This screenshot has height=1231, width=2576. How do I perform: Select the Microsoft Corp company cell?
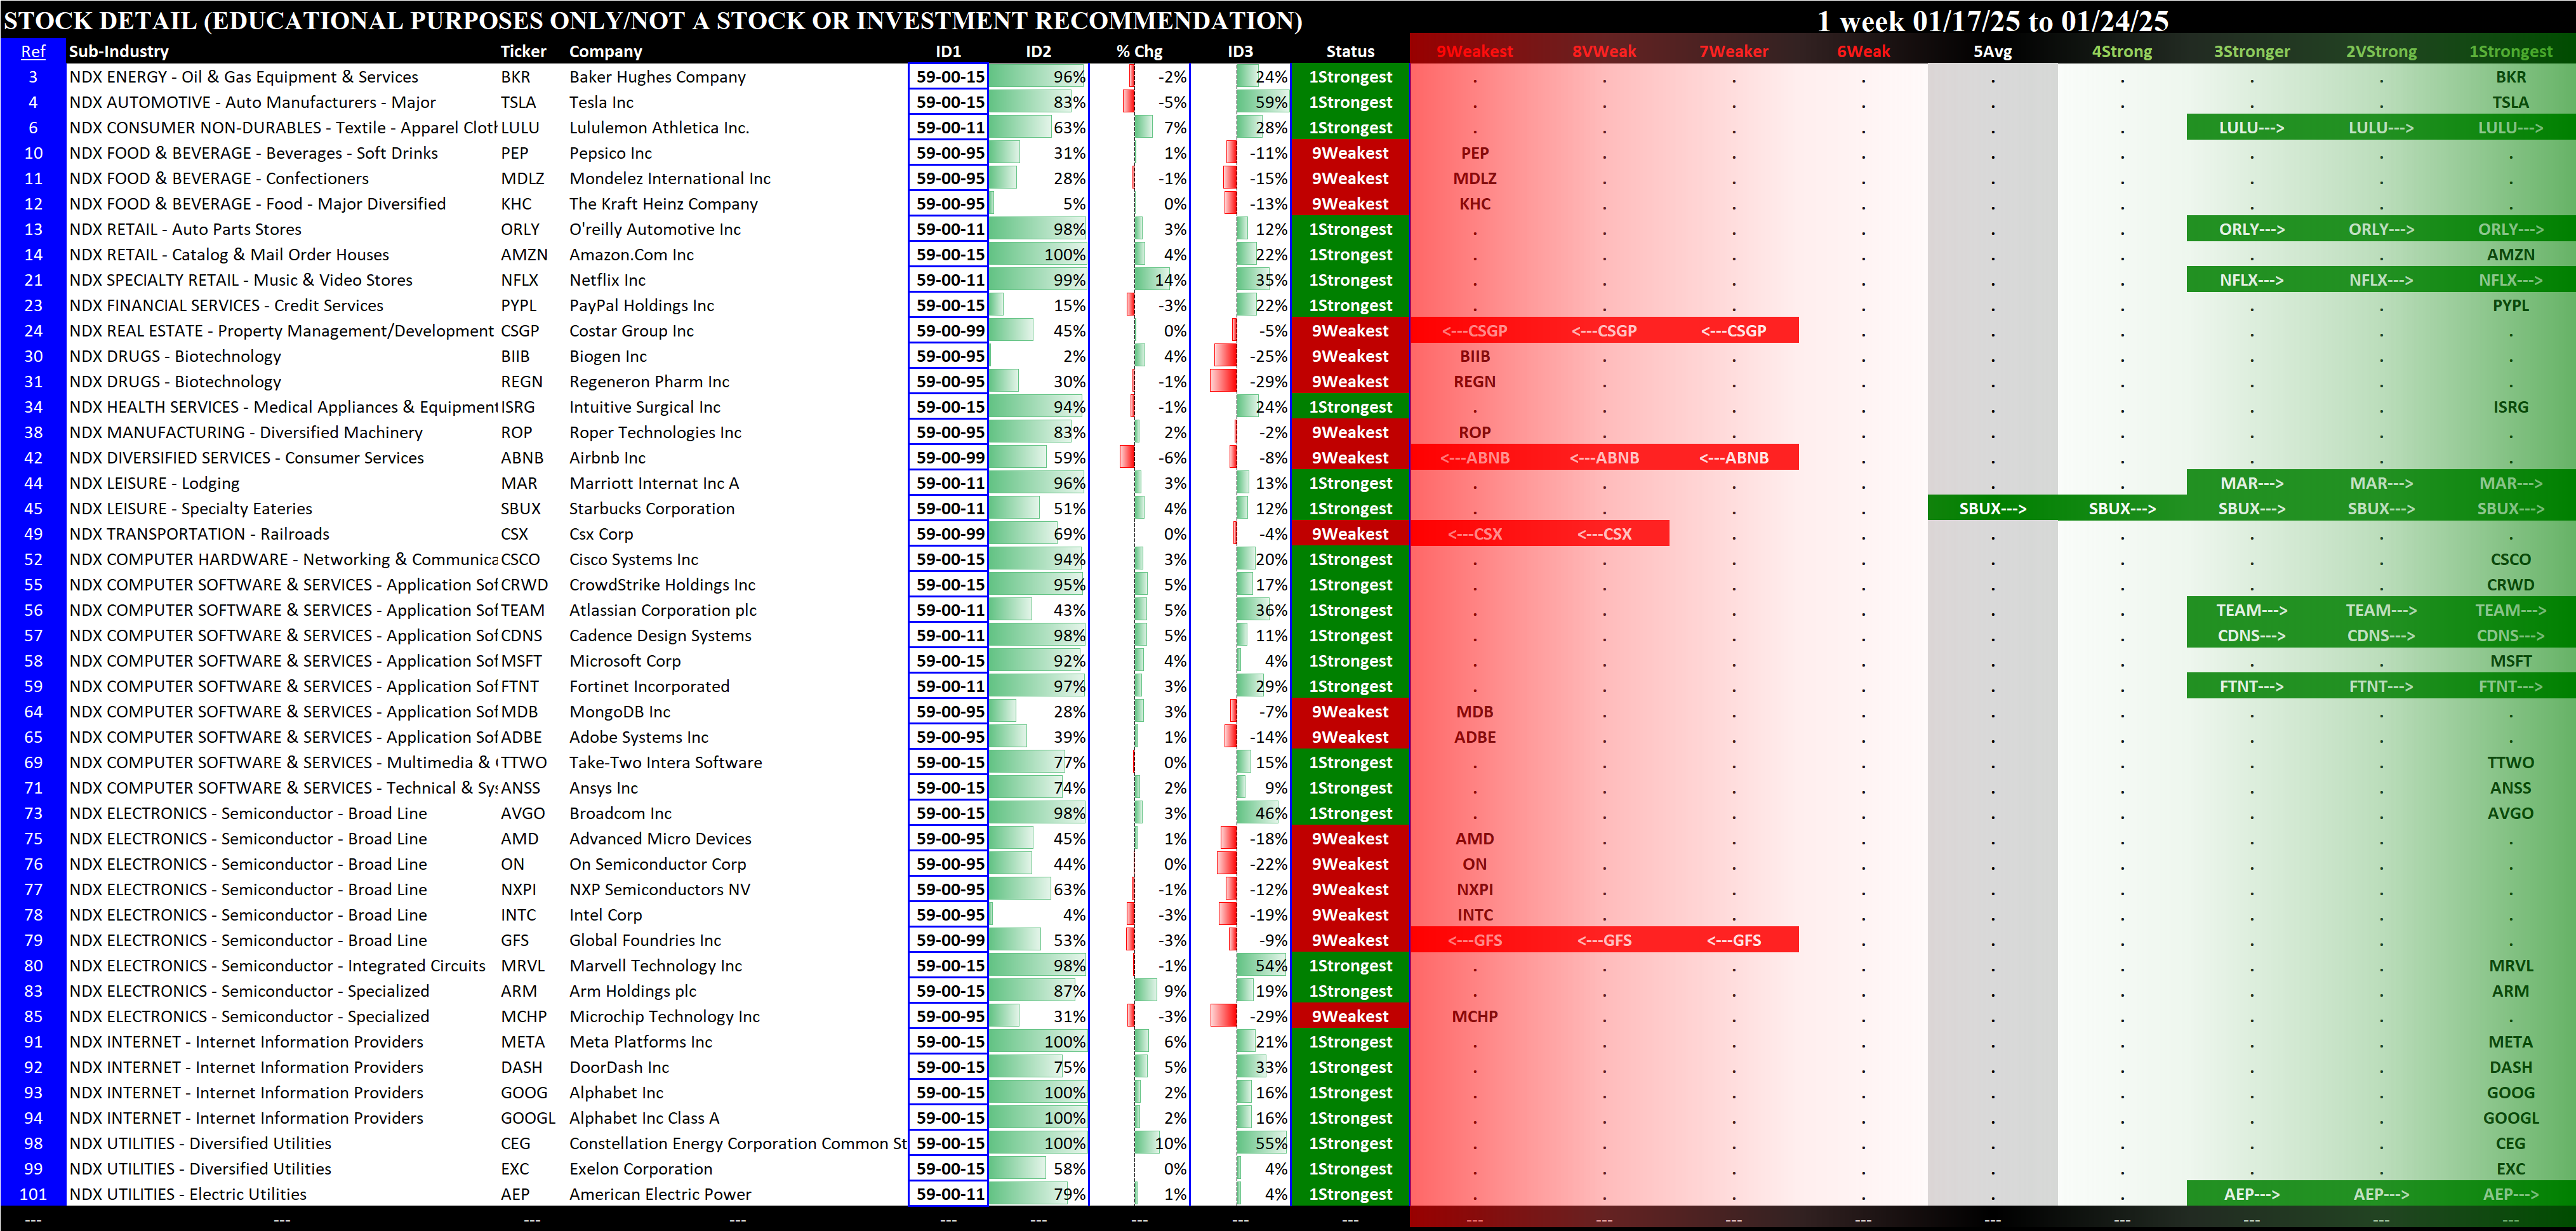click(625, 661)
